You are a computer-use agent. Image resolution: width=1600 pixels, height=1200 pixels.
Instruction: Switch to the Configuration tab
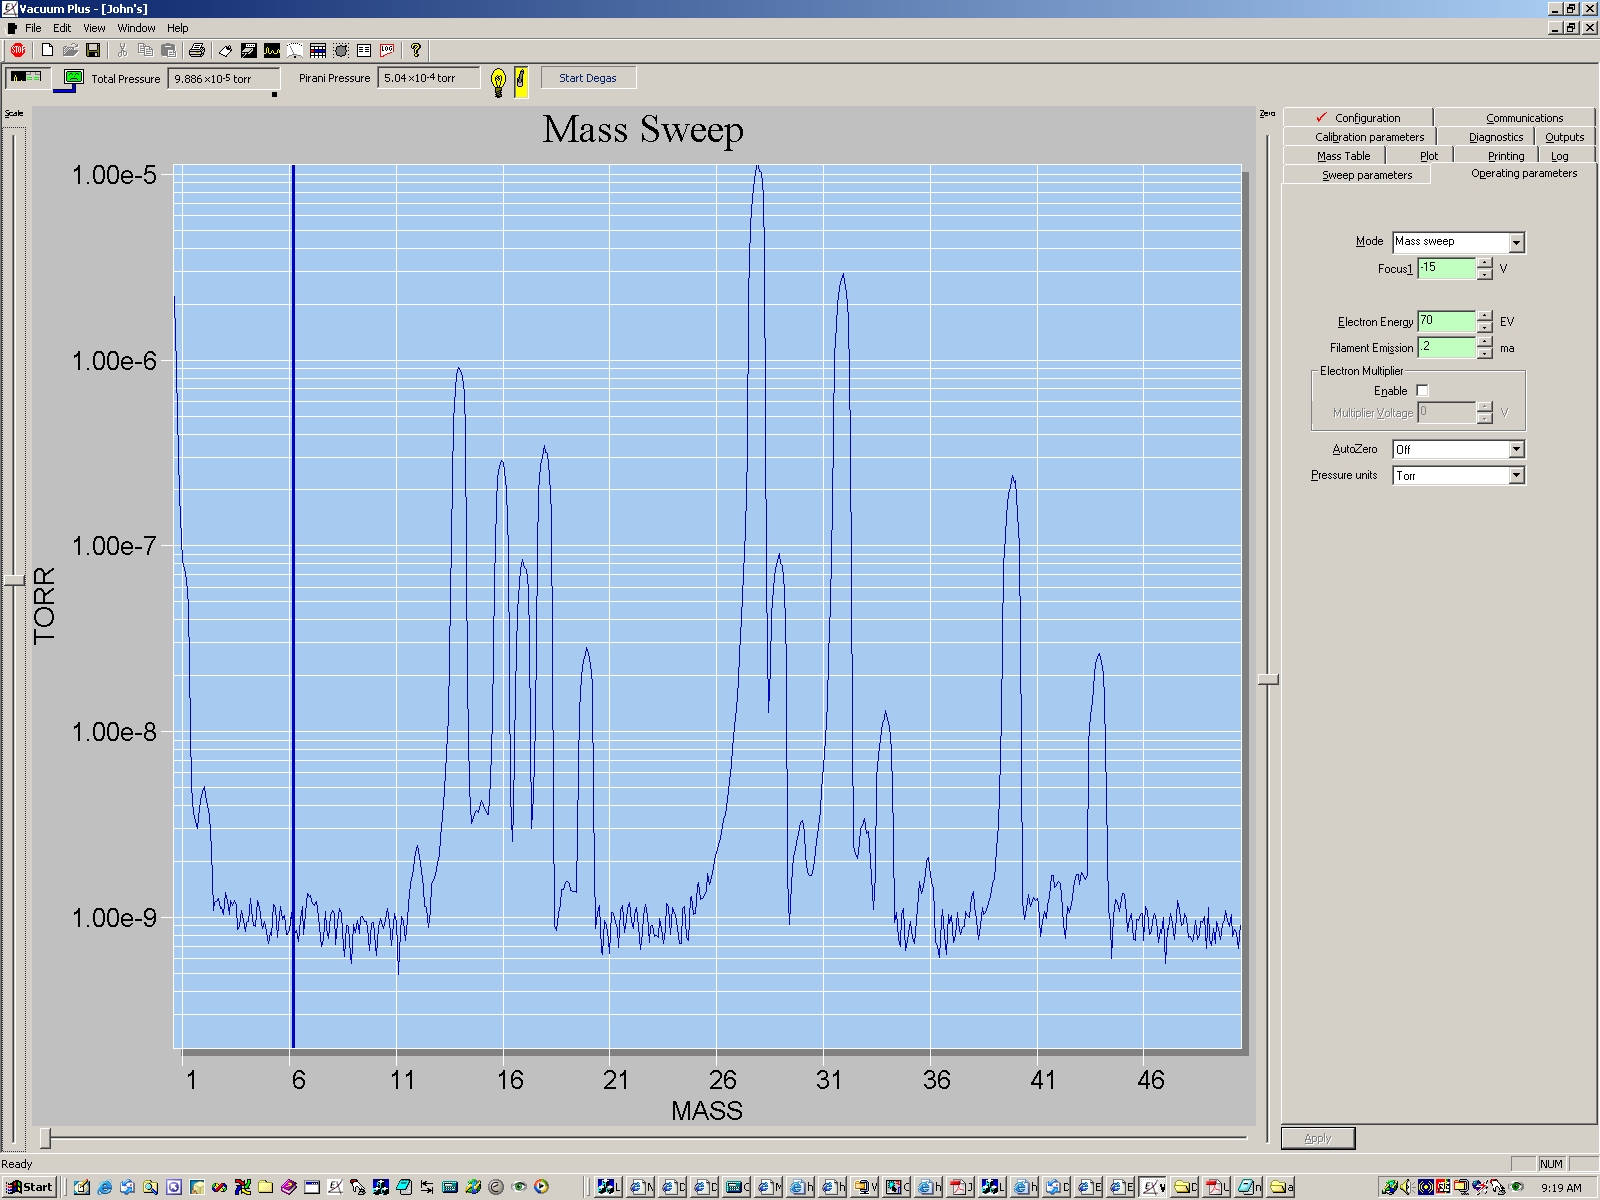click(x=1358, y=117)
